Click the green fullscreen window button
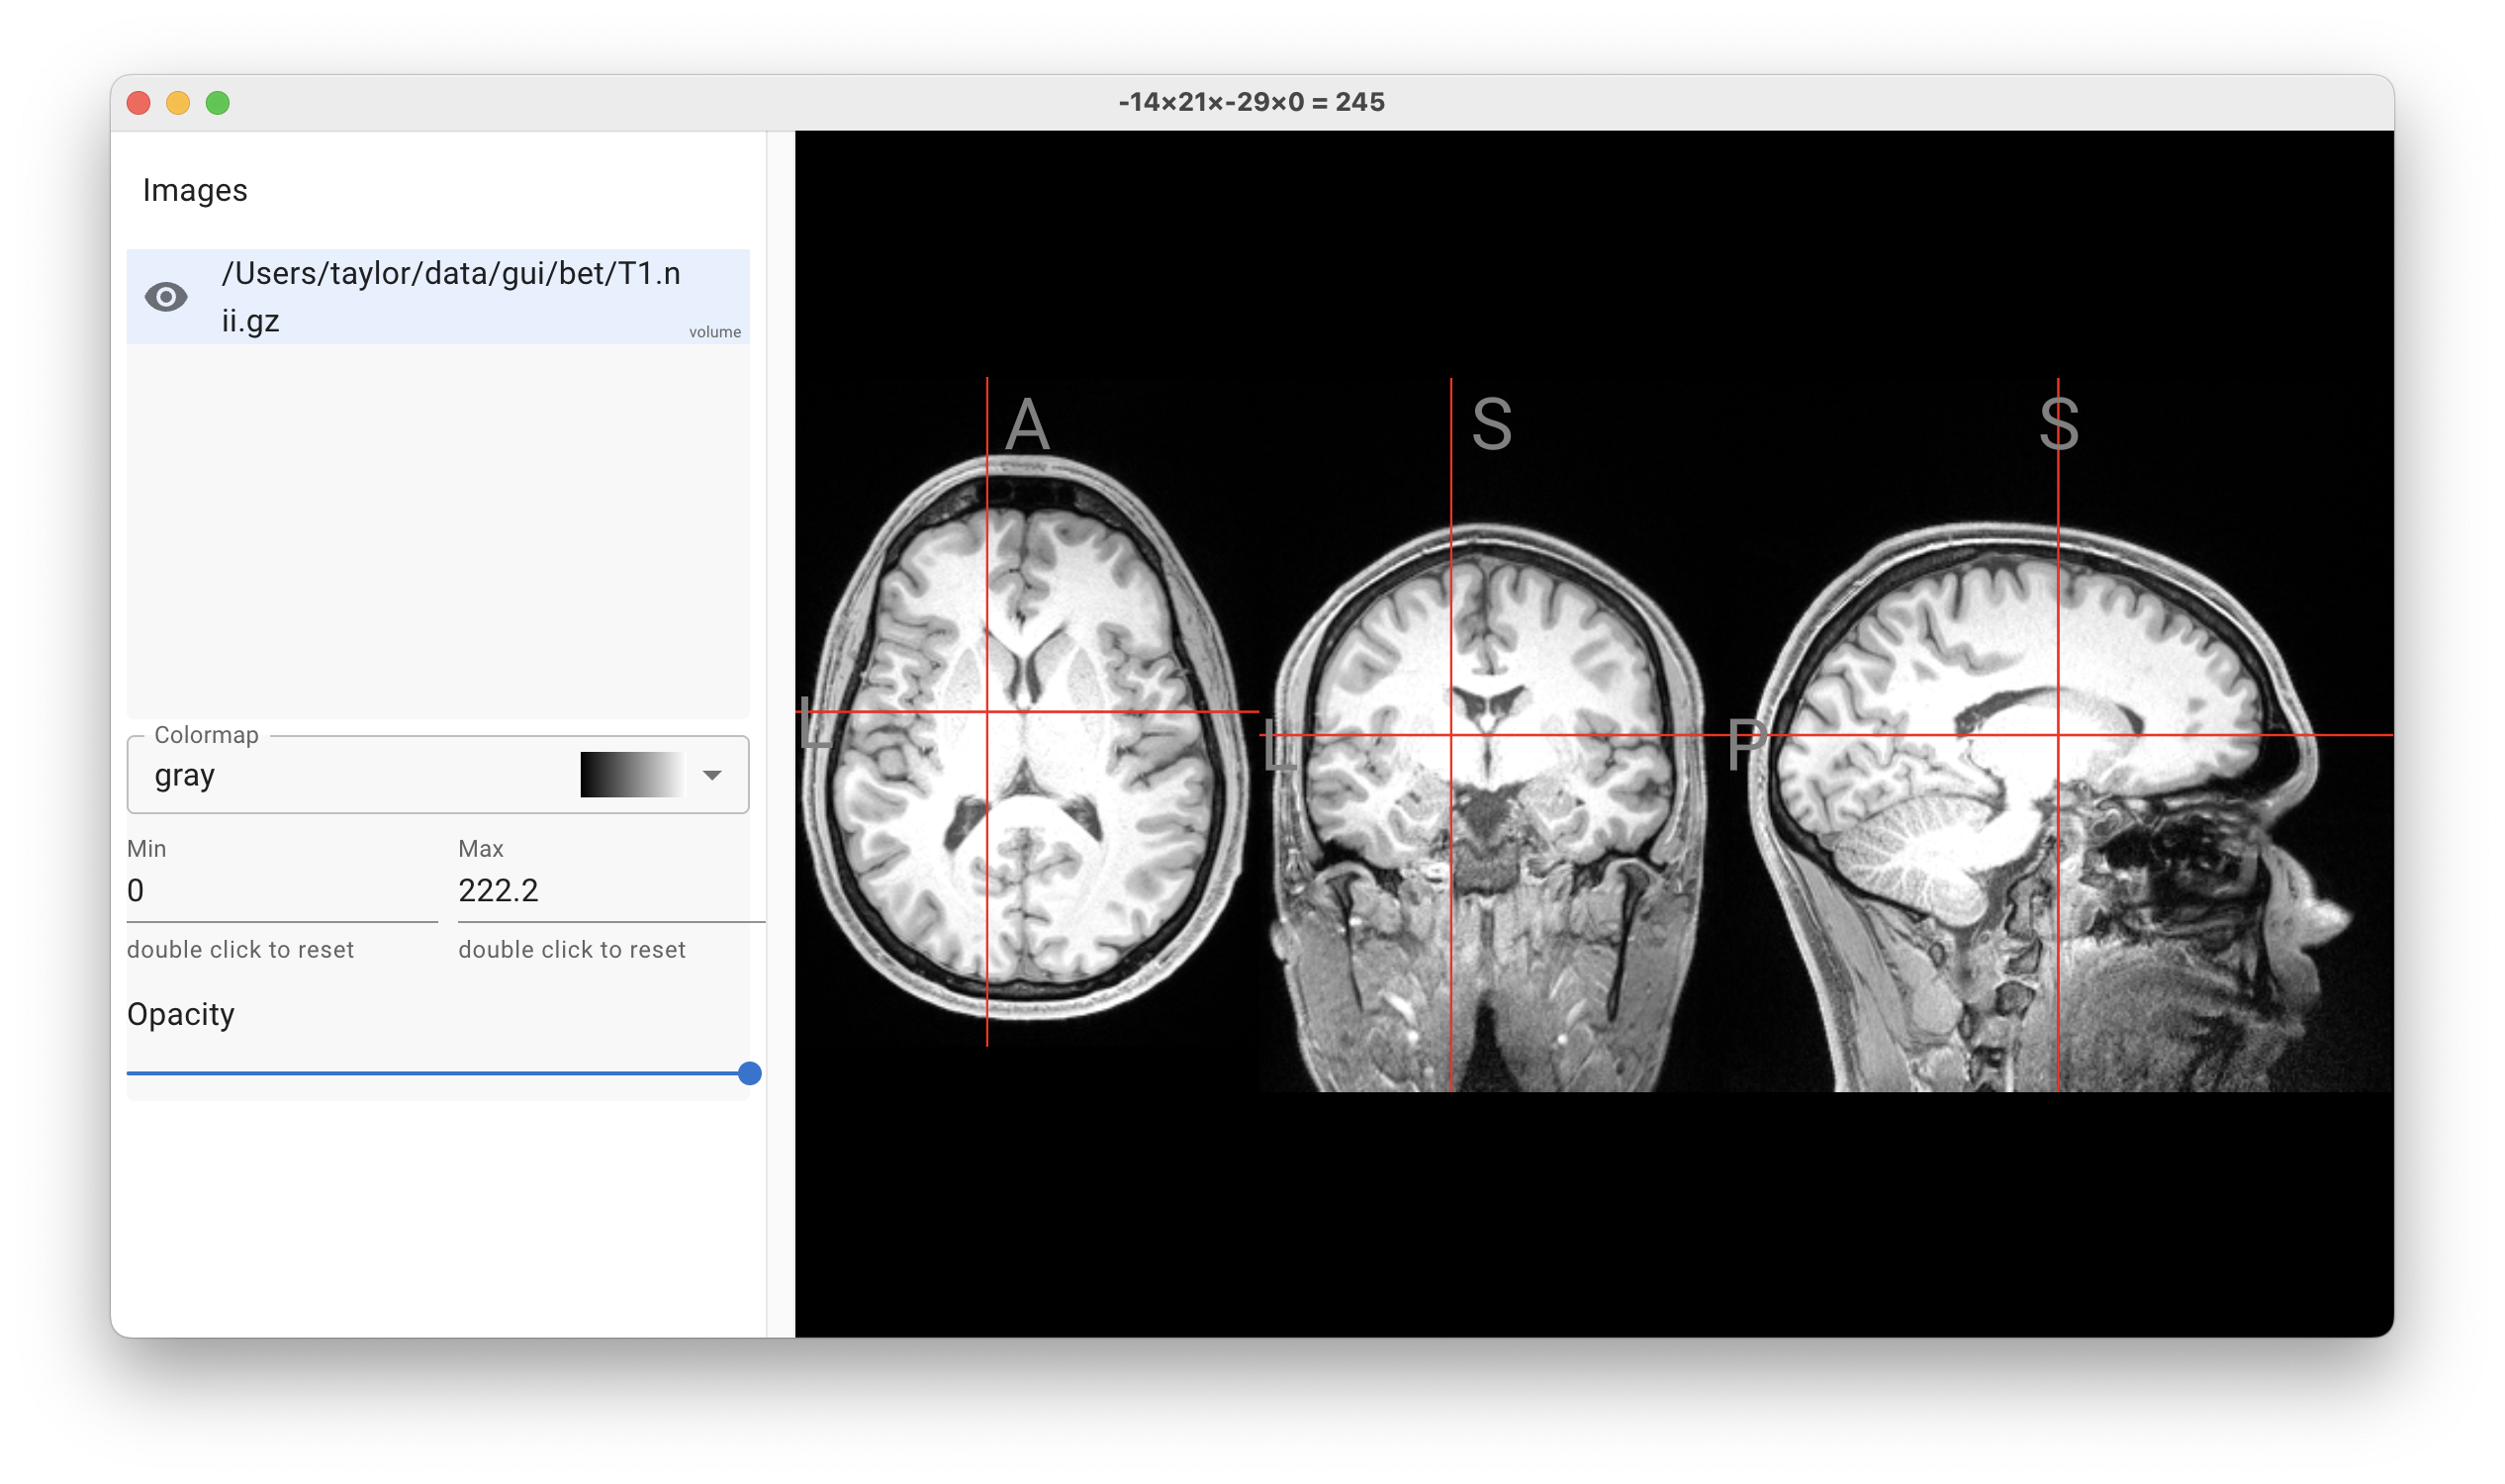Viewport: 2505px width, 1484px height. (x=218, y=103)
